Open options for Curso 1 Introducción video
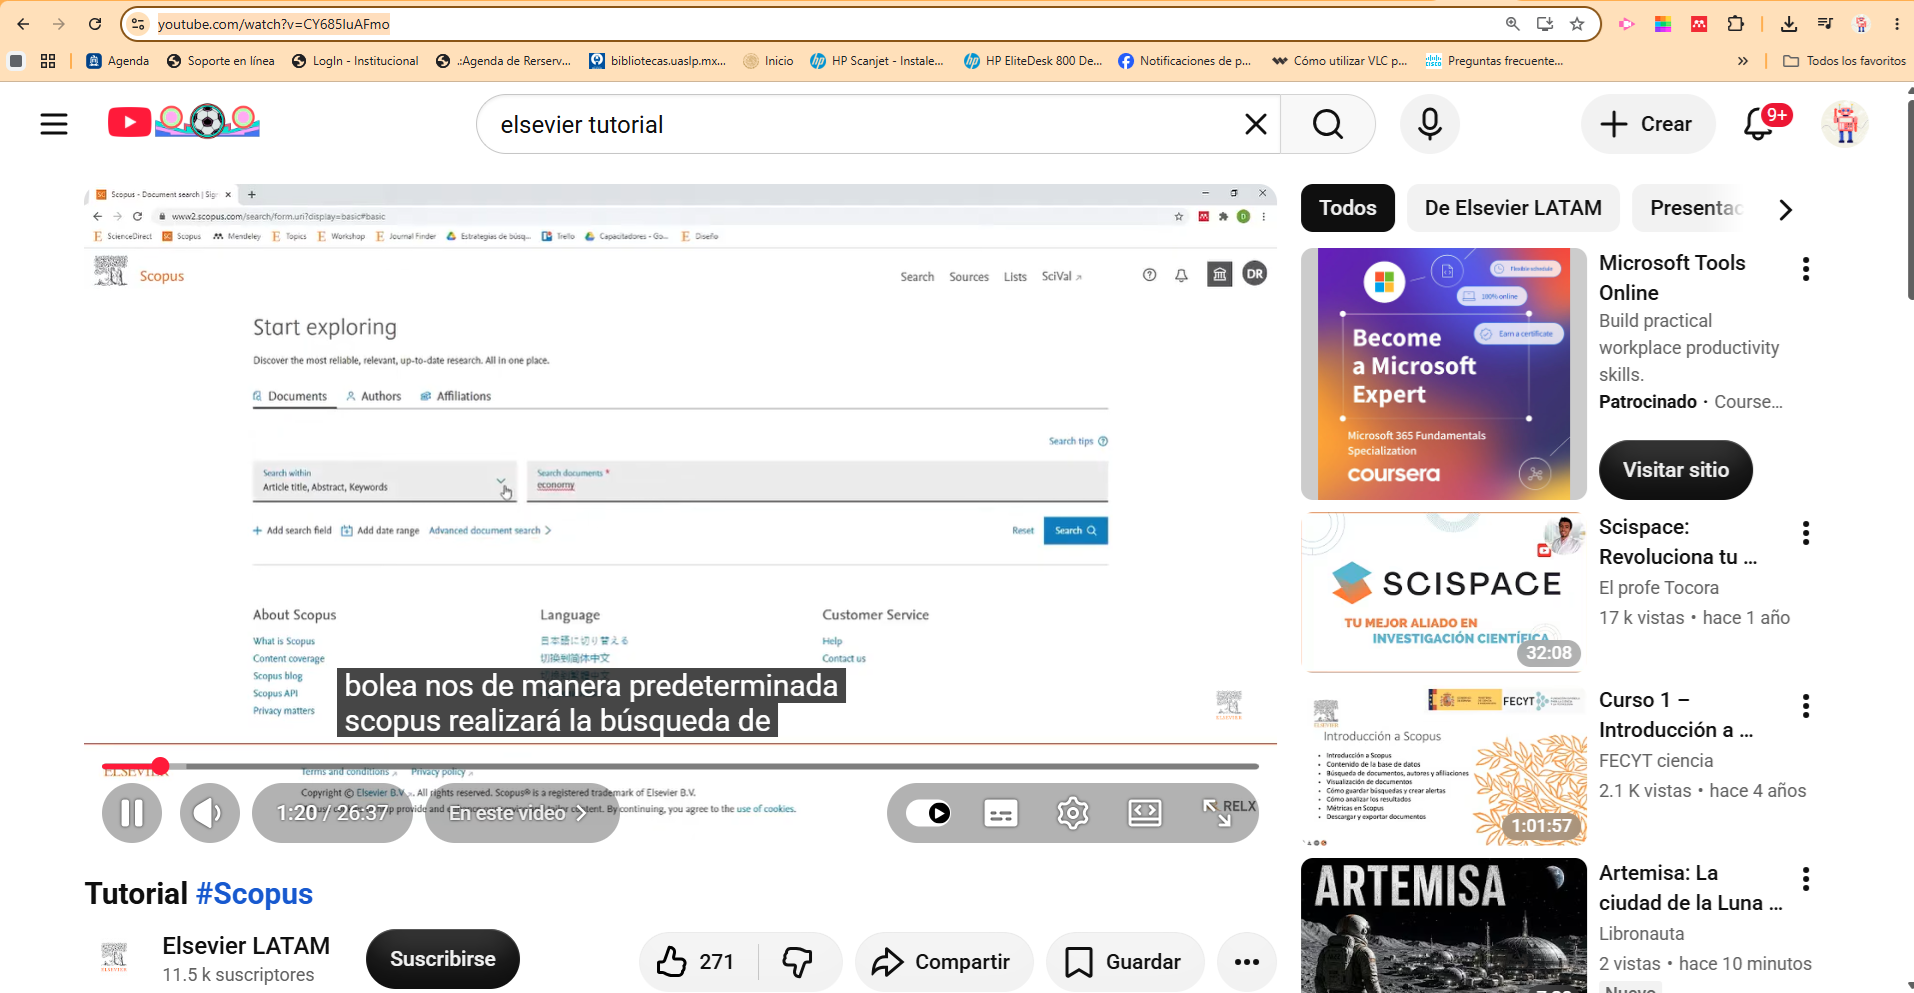The image size is (1914, 993). 1806,706
